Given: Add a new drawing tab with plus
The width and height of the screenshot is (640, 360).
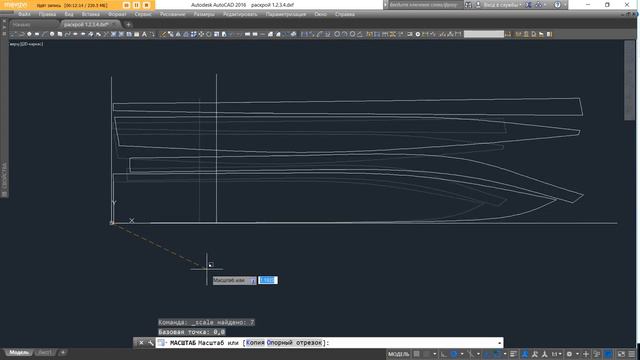Looking at the screenshot, I should 128,24.
